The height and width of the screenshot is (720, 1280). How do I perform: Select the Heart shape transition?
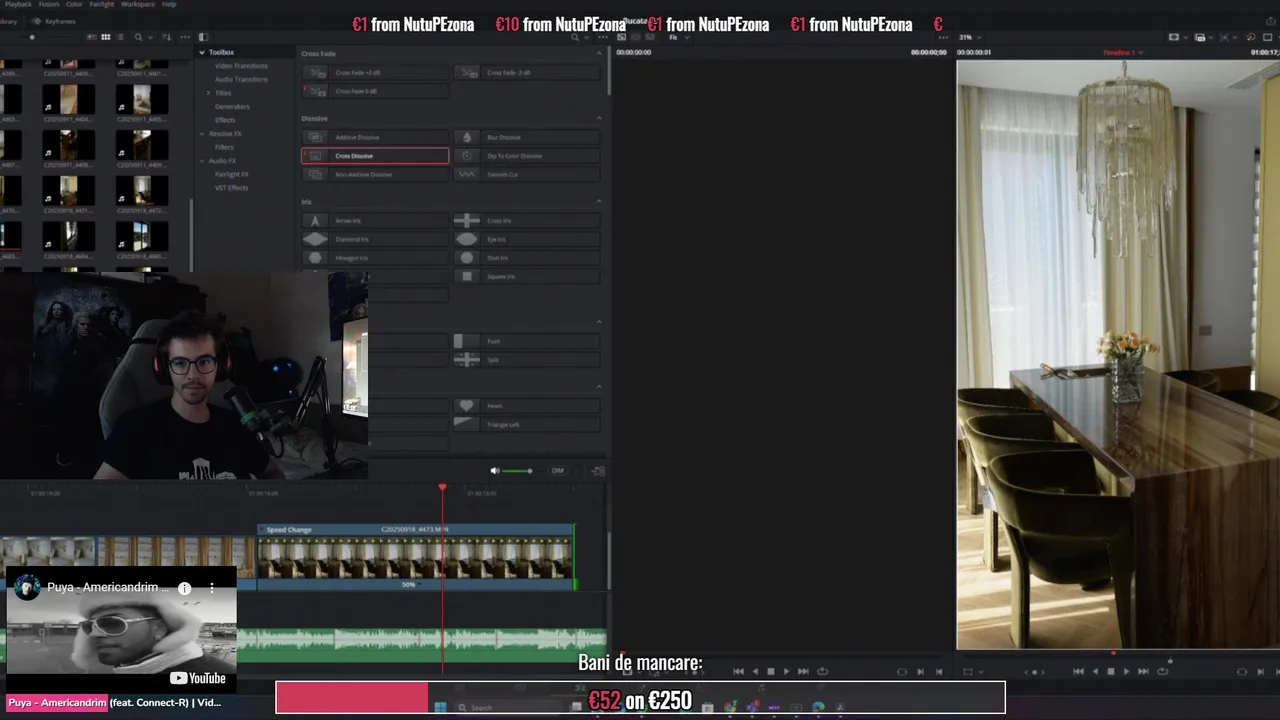point(527,406)
